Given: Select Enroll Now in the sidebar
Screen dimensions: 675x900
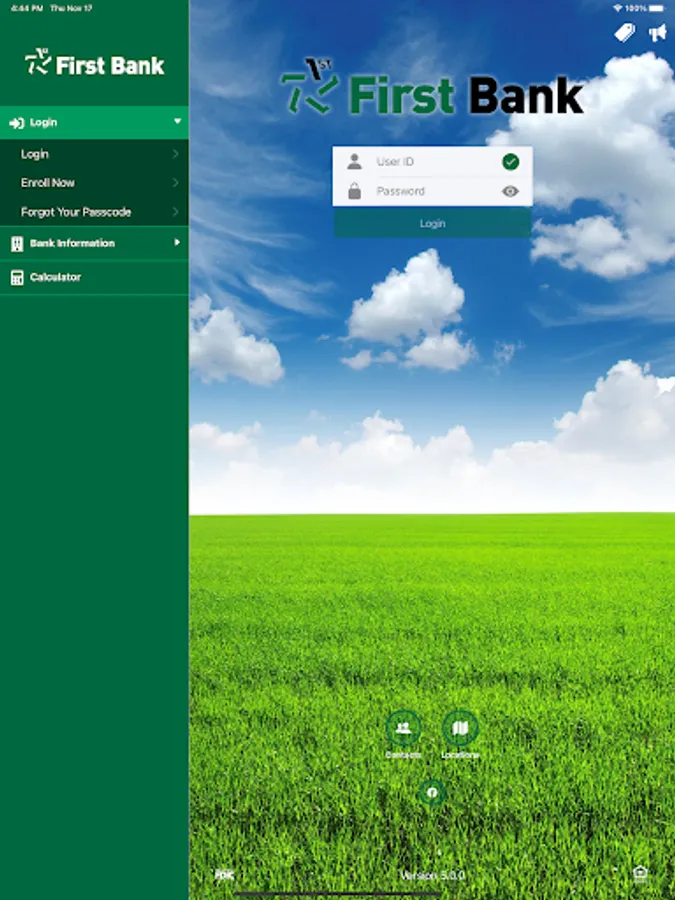Looking at the screenshot, I should [x=94, y=183].
